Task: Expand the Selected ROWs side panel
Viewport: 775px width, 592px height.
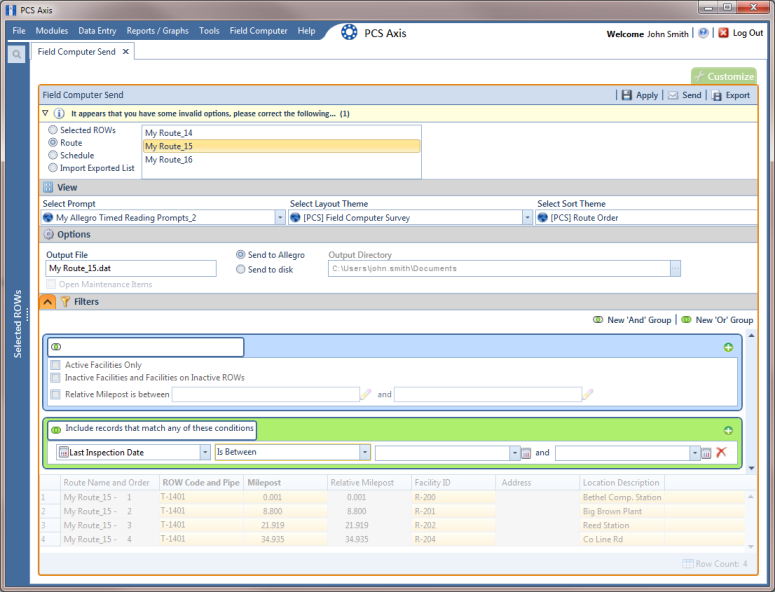Action: (x=18, y=324)
